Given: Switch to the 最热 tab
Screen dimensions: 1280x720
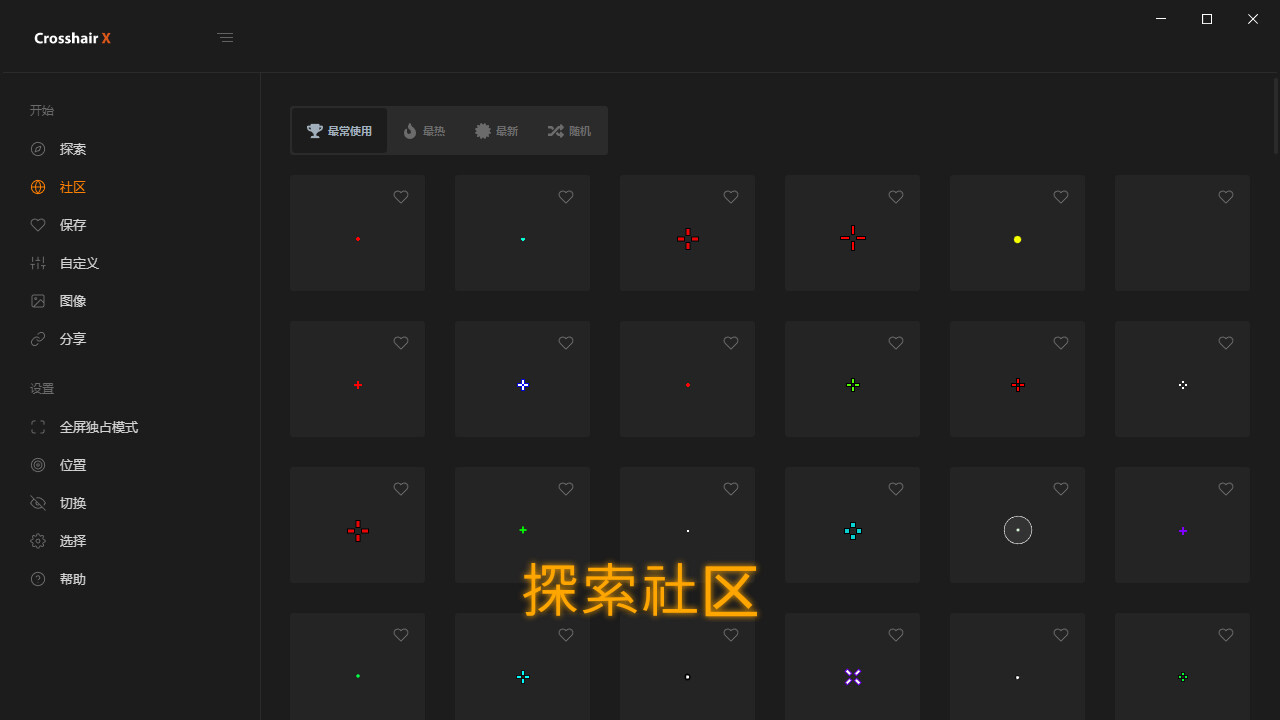Looking at the screenshot, I should pyautogui.click(x=424, y=131).
